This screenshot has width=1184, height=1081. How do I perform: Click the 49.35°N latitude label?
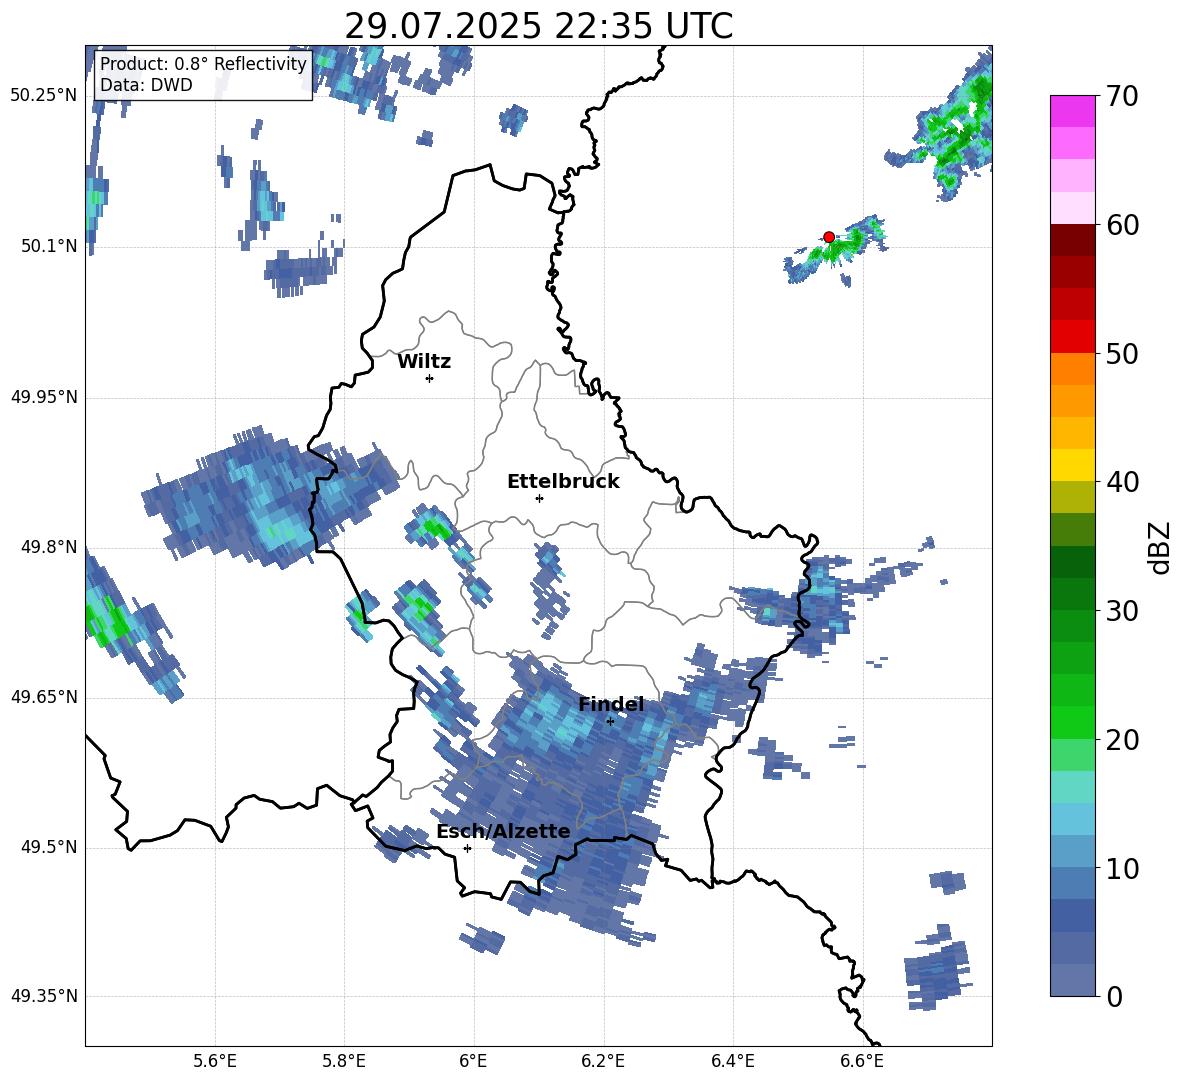44,996
